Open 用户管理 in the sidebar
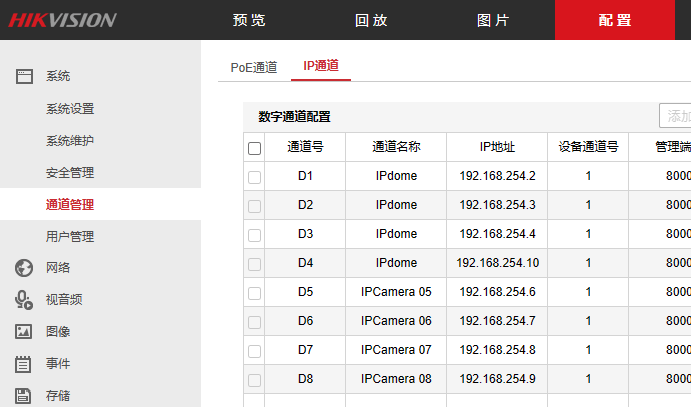Screen dimensions: 691x407 click(70, 236)
